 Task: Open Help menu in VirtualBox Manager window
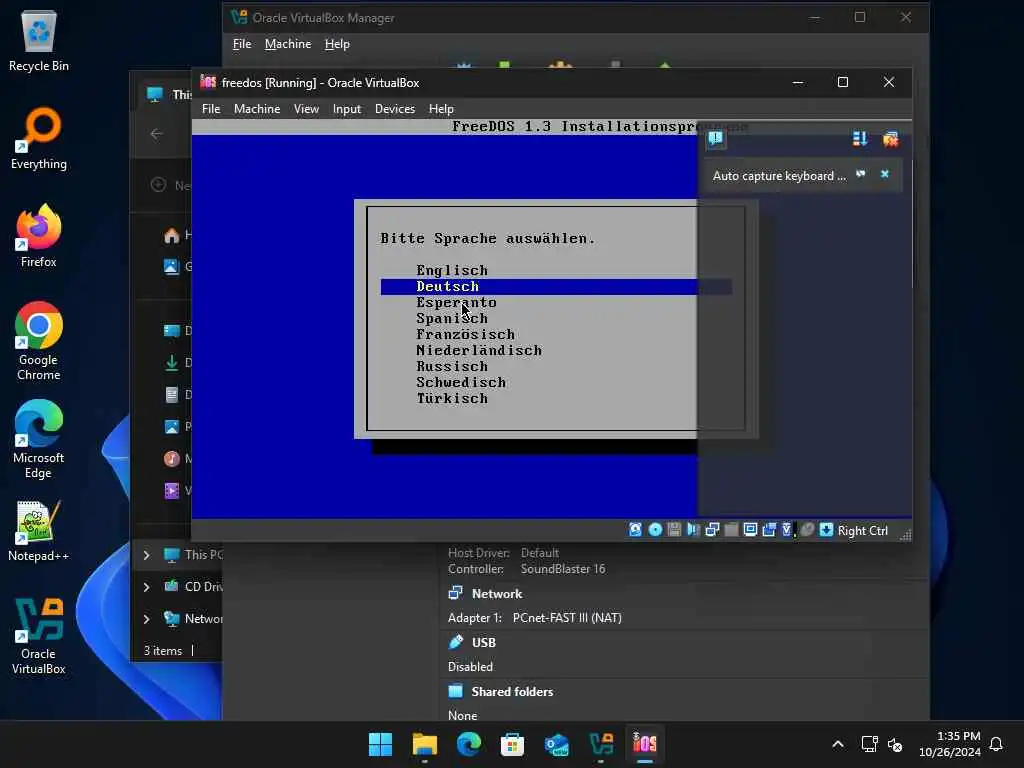pos(337,44)
